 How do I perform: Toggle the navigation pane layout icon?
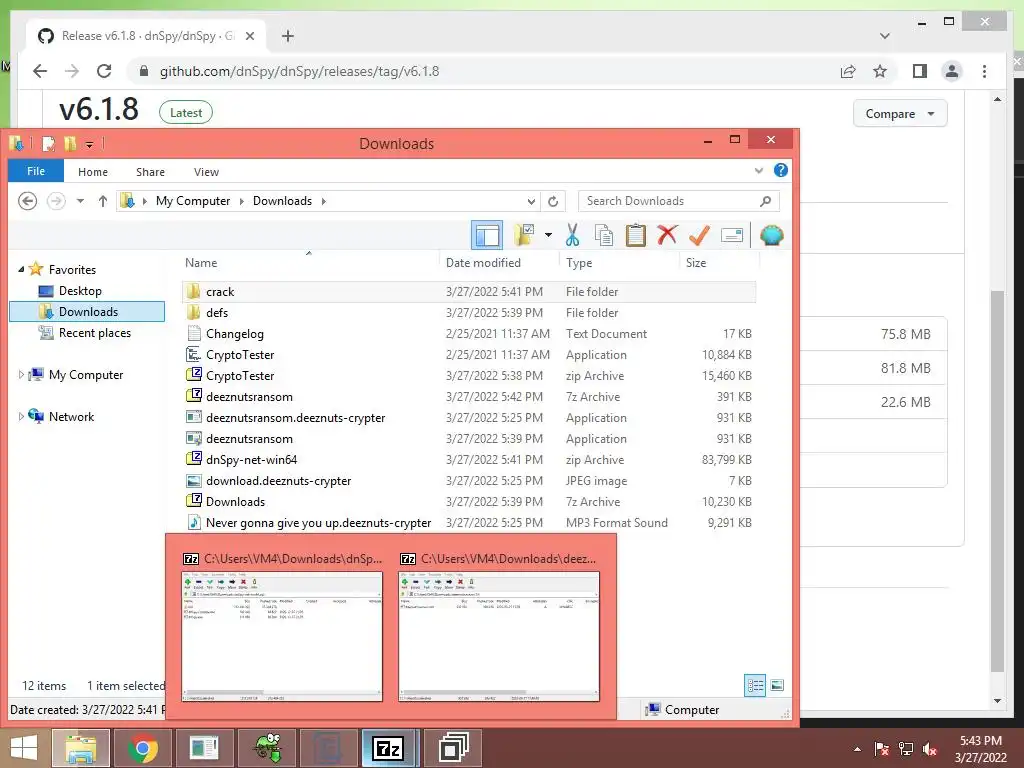487,235
